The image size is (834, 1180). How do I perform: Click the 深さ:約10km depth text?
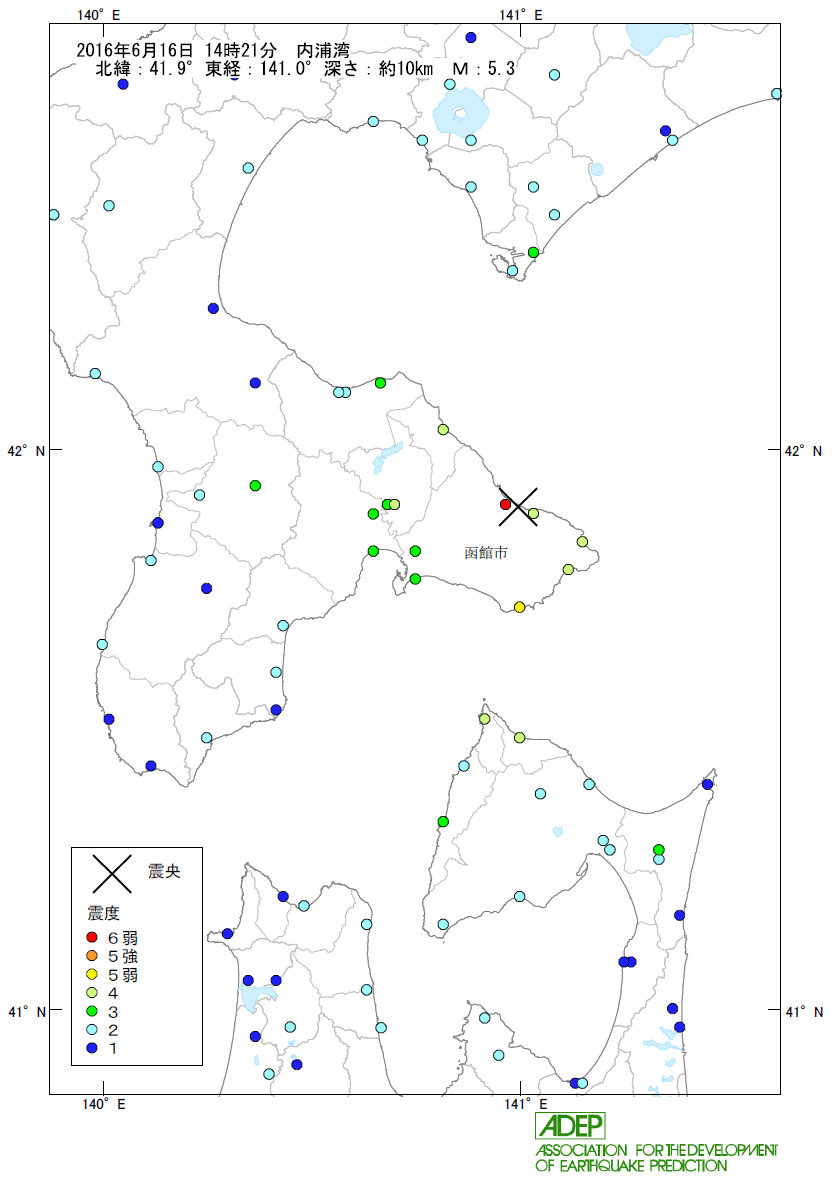click(x=379, y=68)
